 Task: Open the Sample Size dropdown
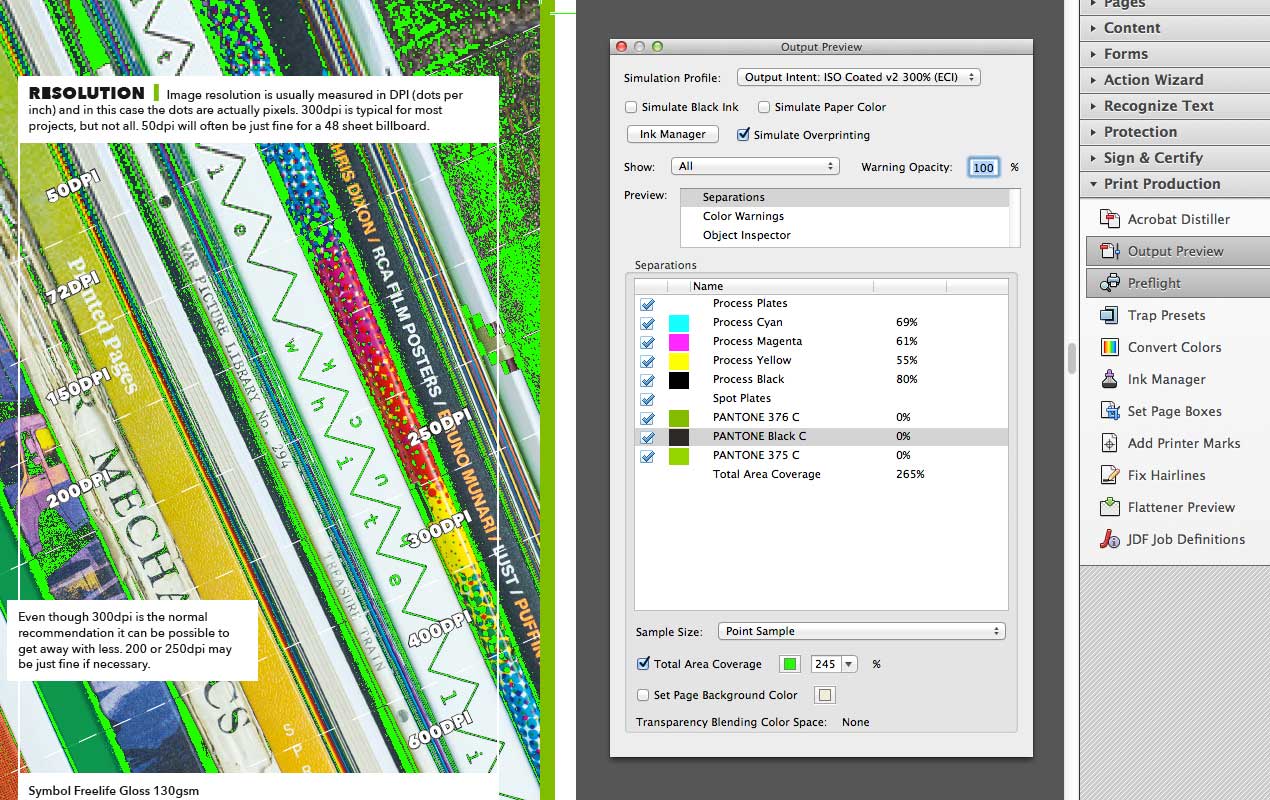pyautogui.click(x=861, y=631)
